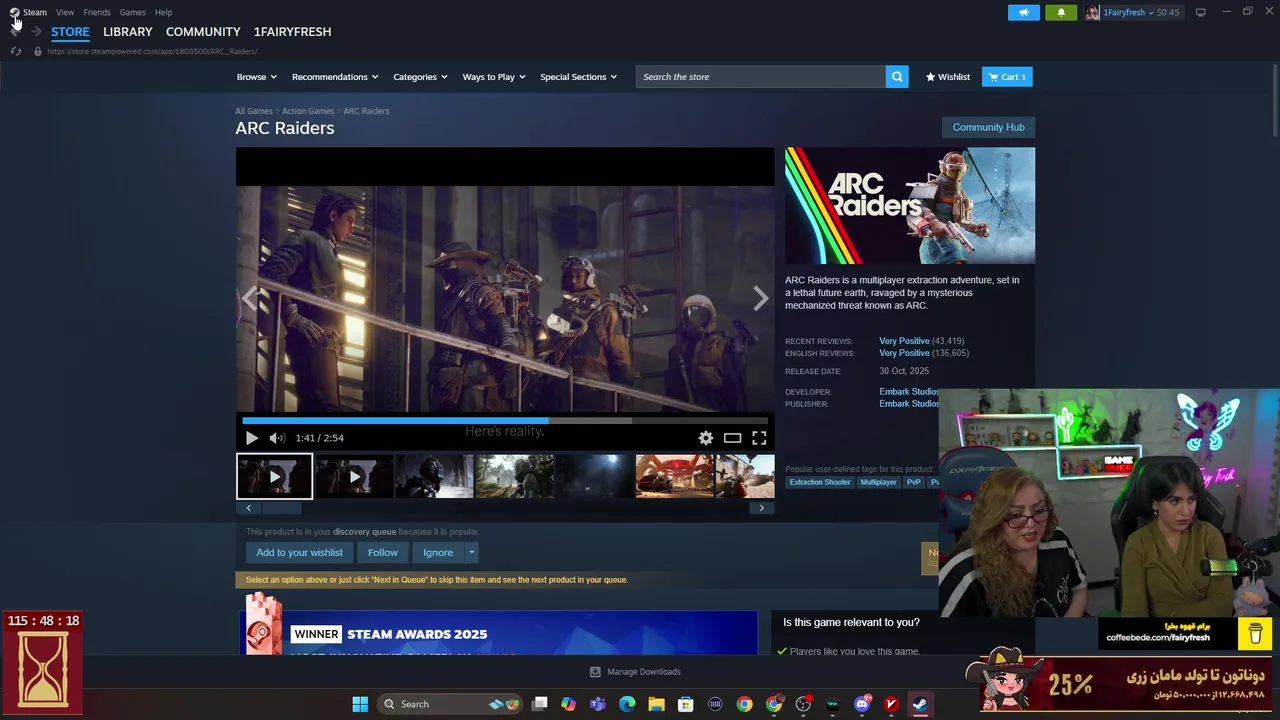Viewport: 1280px width, 720px height.
Task: Expand the Categories menu
Action: coord(420,77)
